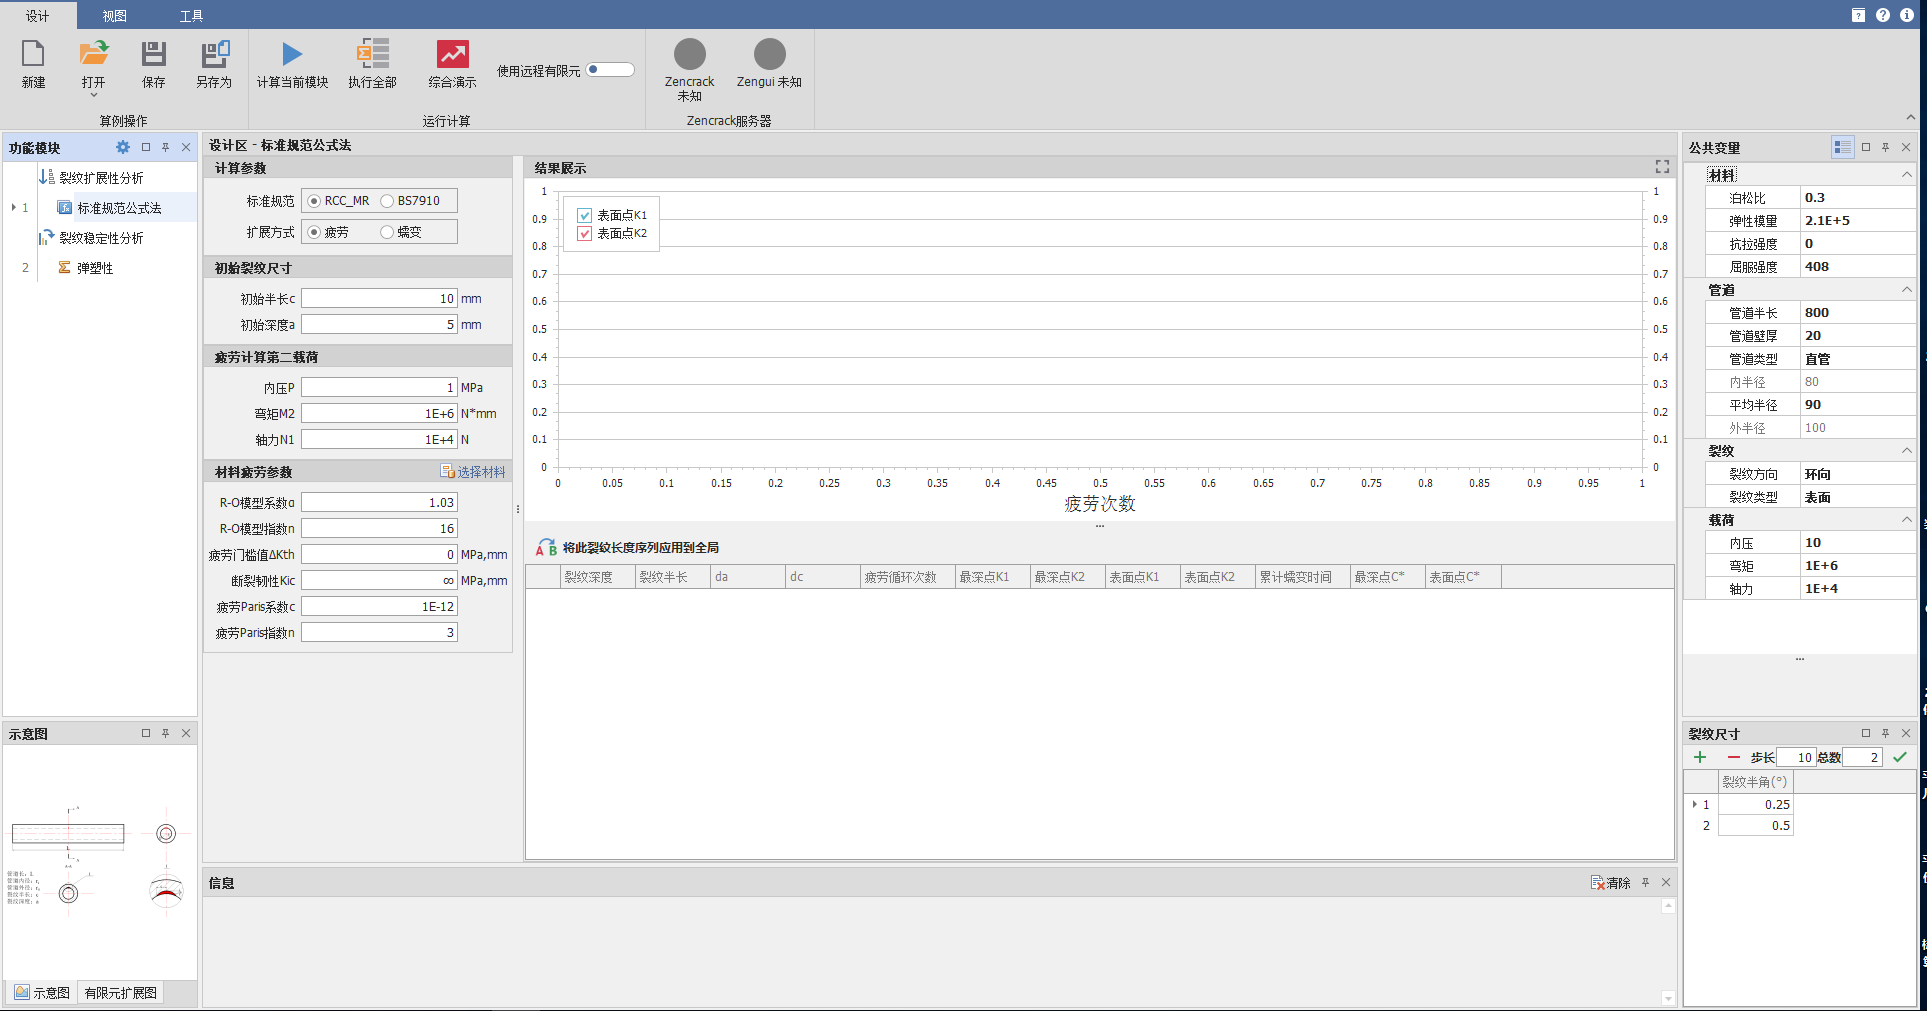Float the 公共变量 panel window
1927x1011 pixels.
click(1866, 147)
